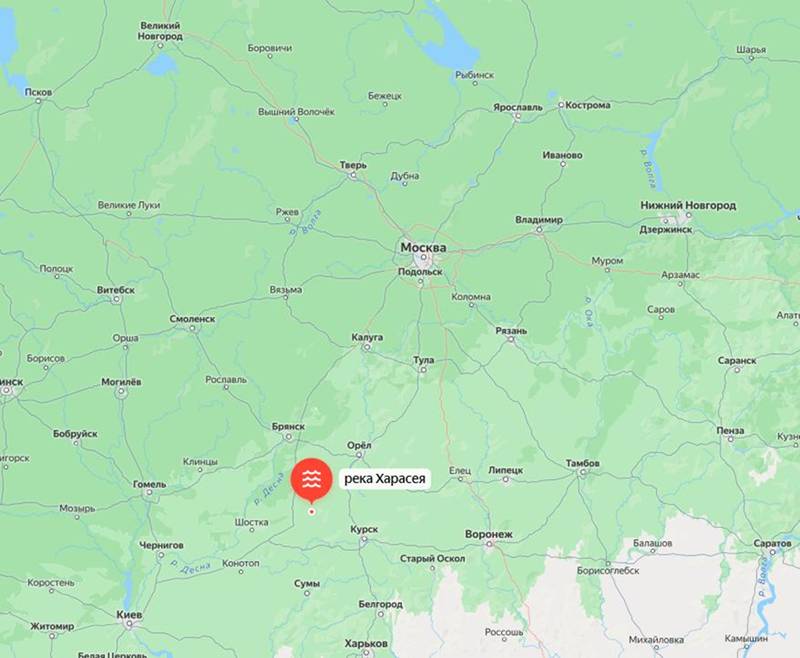Select the Тула city label
This screenshot has height=658, width=800.
(x=423, y=360)
